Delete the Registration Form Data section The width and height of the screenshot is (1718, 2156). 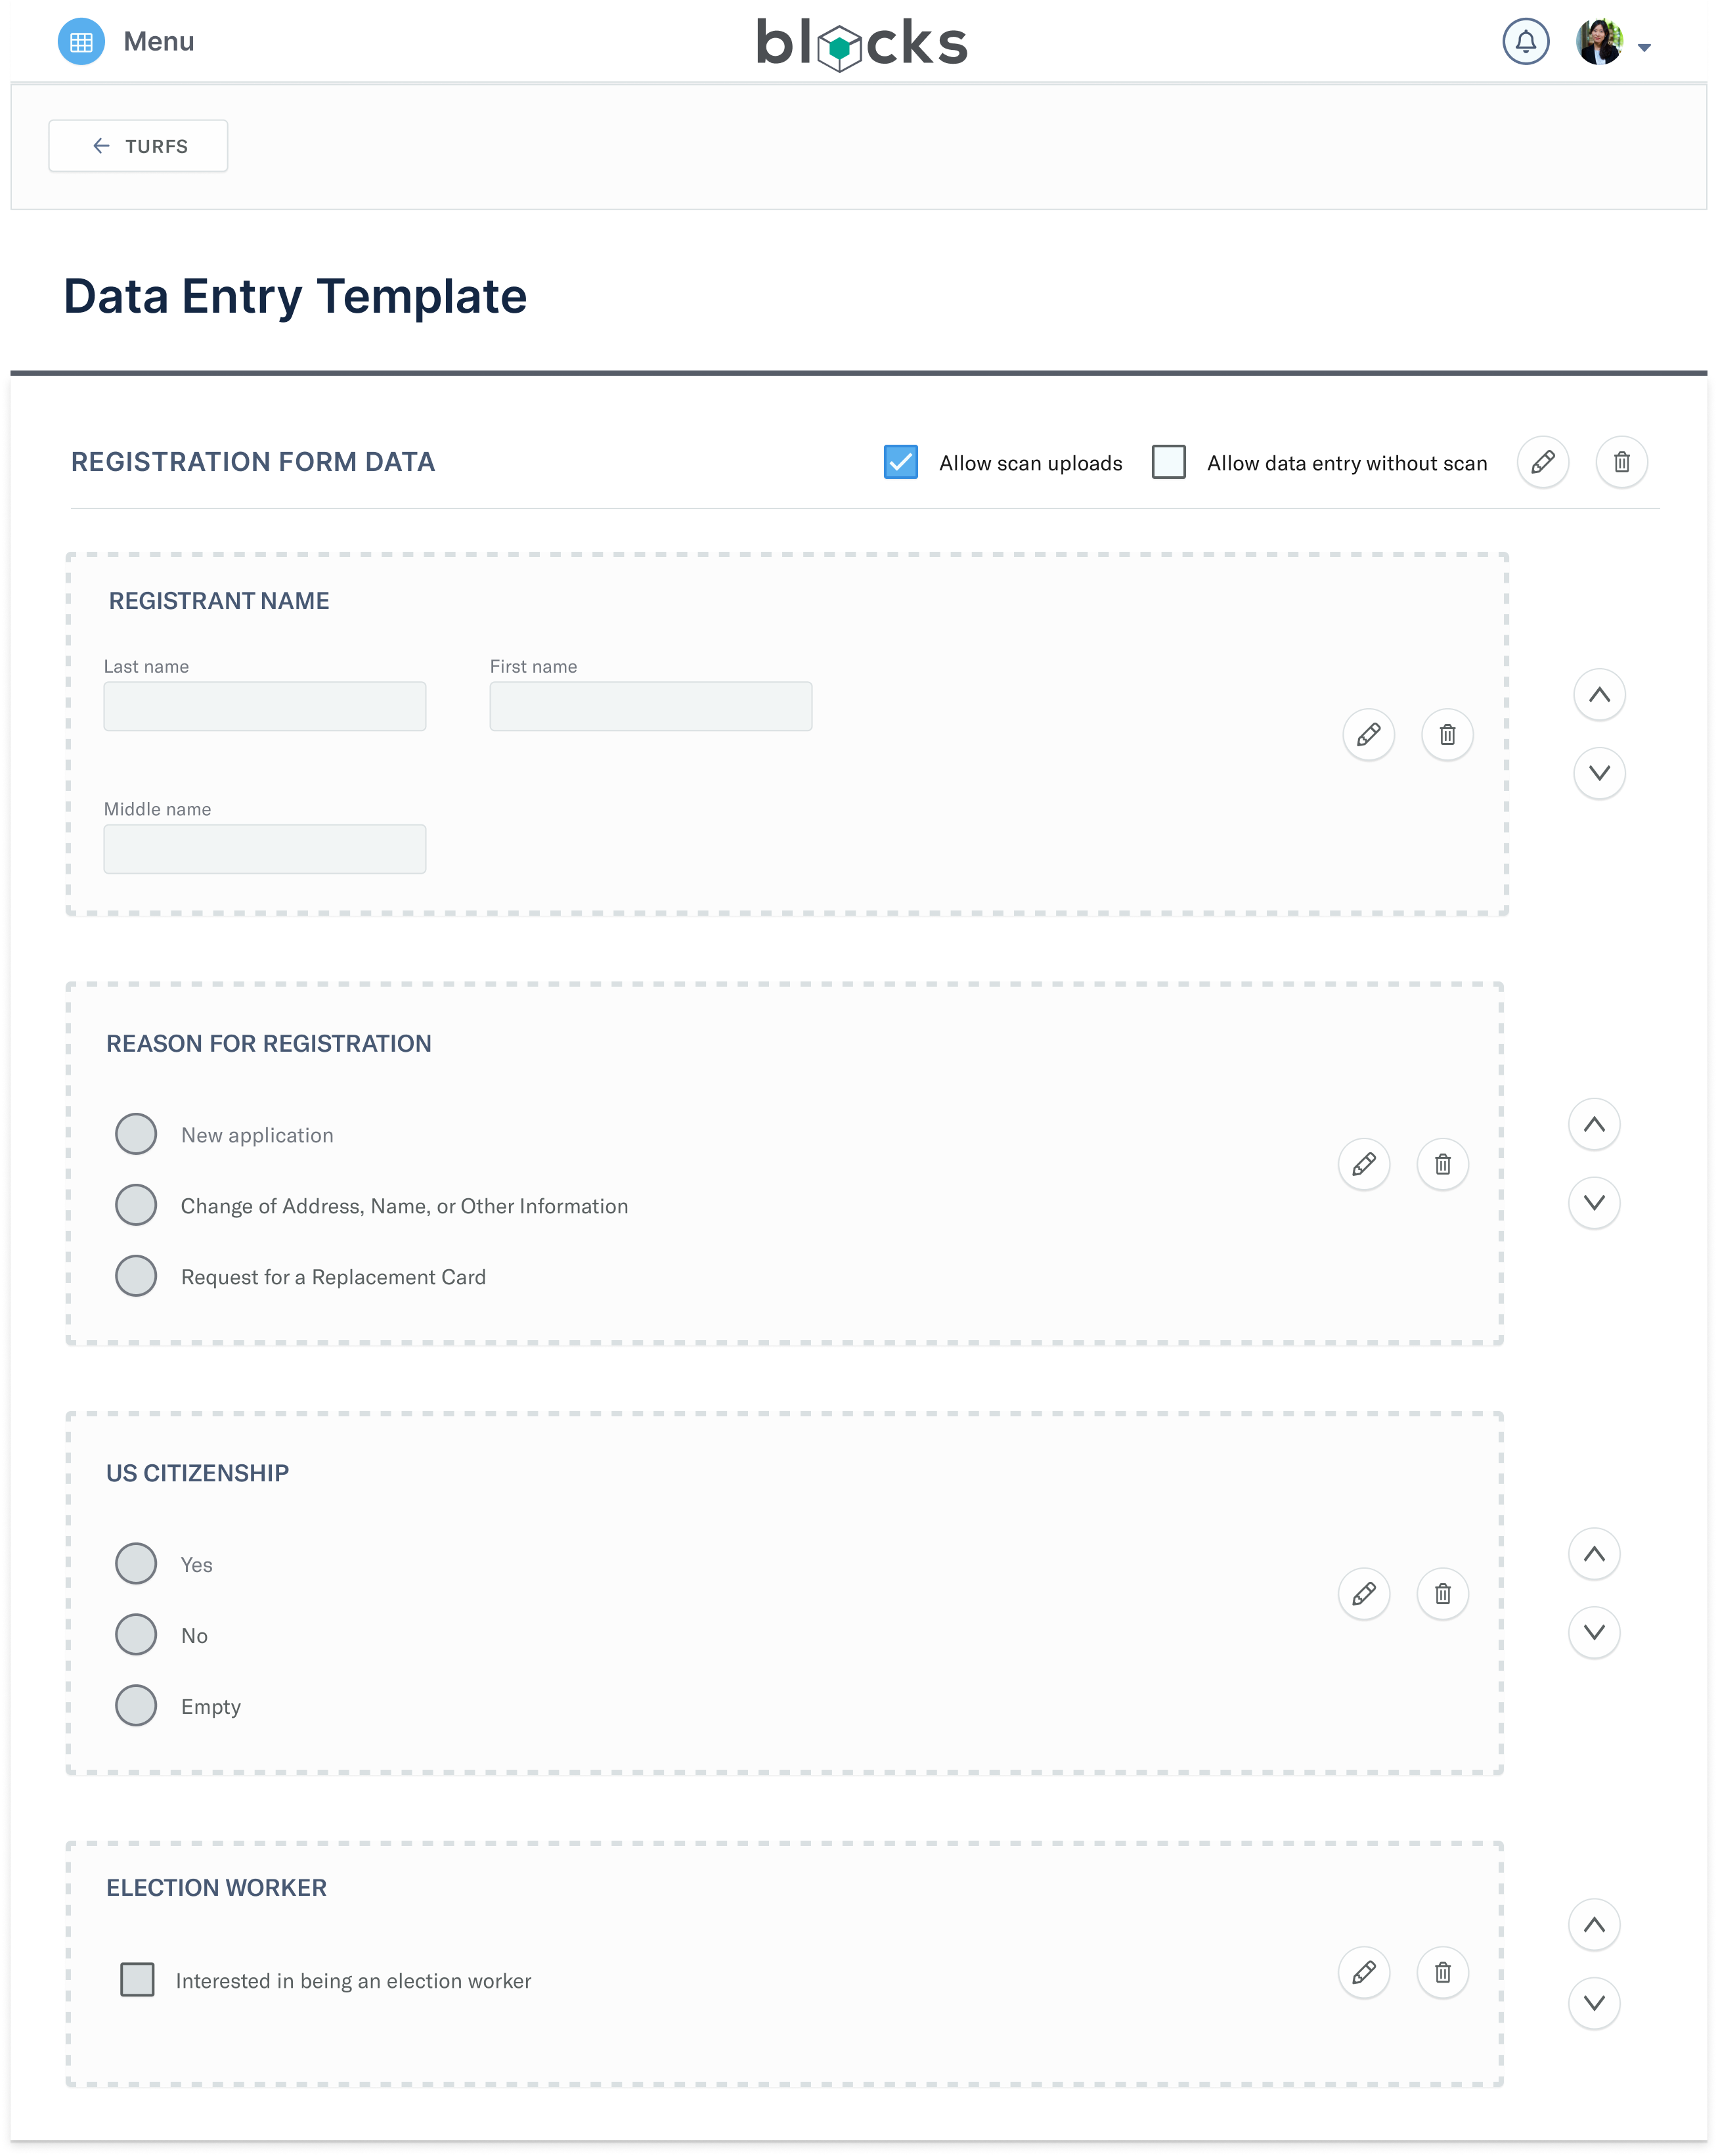click(1621, 462)
